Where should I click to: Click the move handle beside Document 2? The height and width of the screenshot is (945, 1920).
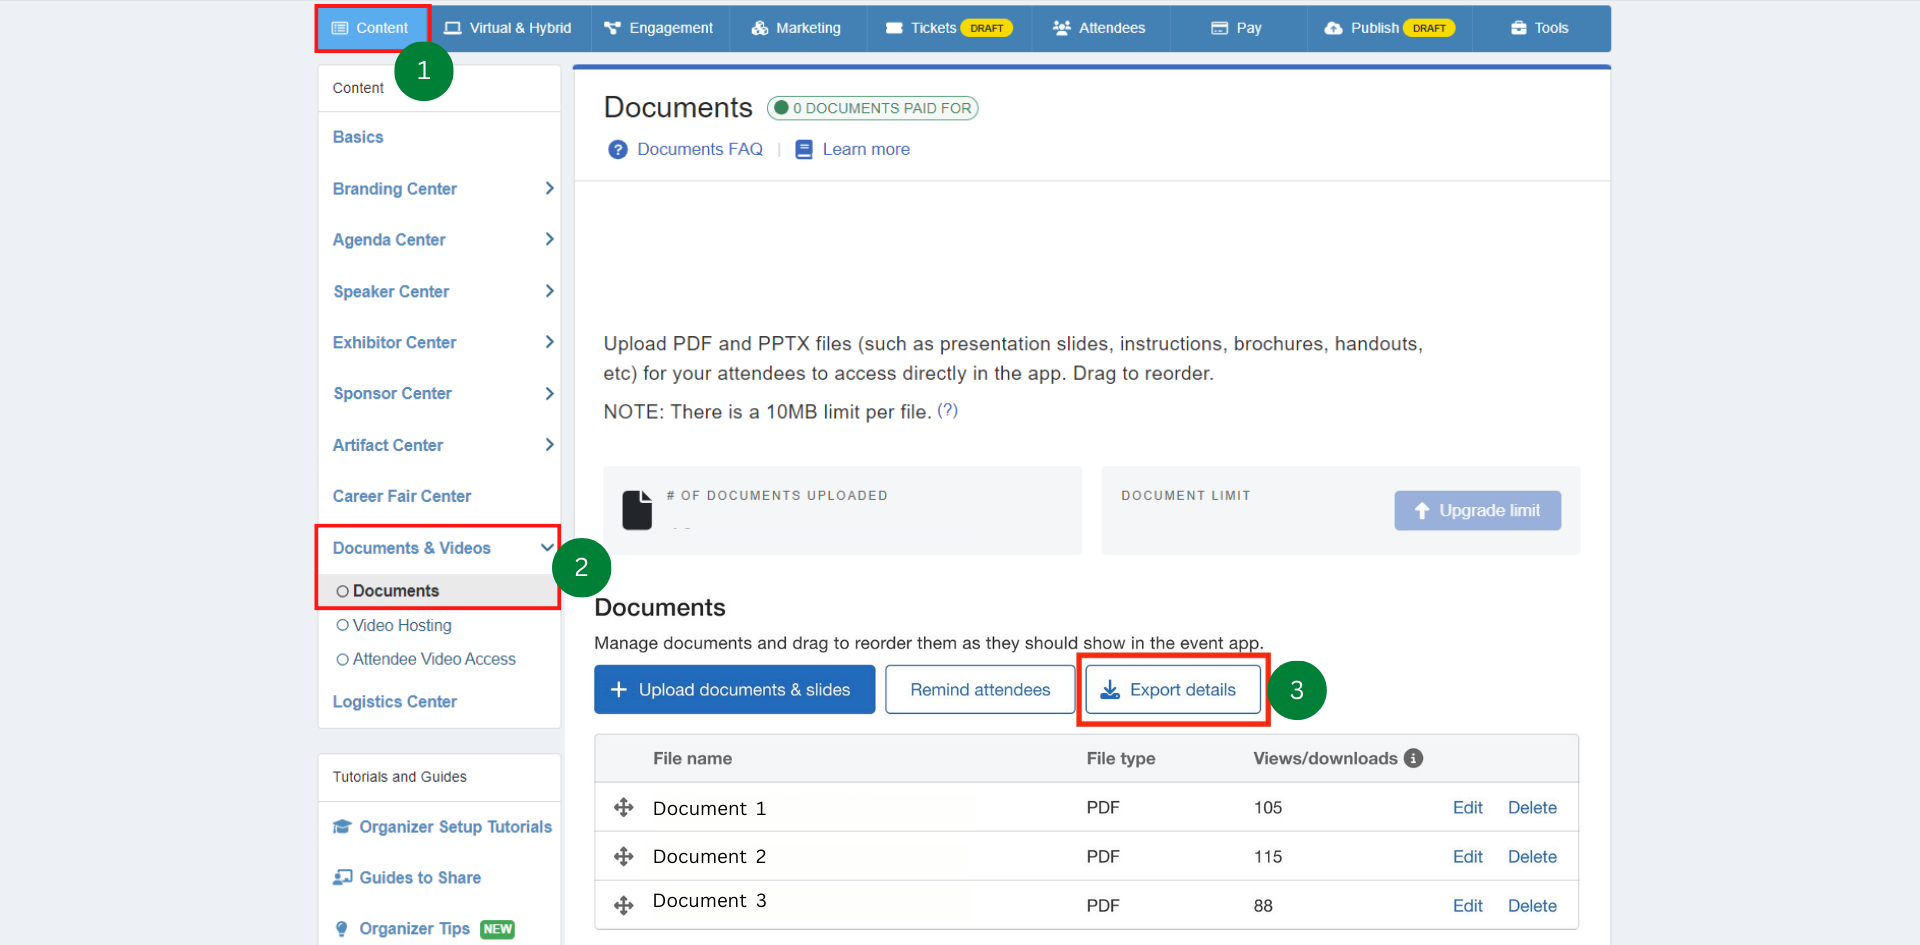[x=624, y=856]
